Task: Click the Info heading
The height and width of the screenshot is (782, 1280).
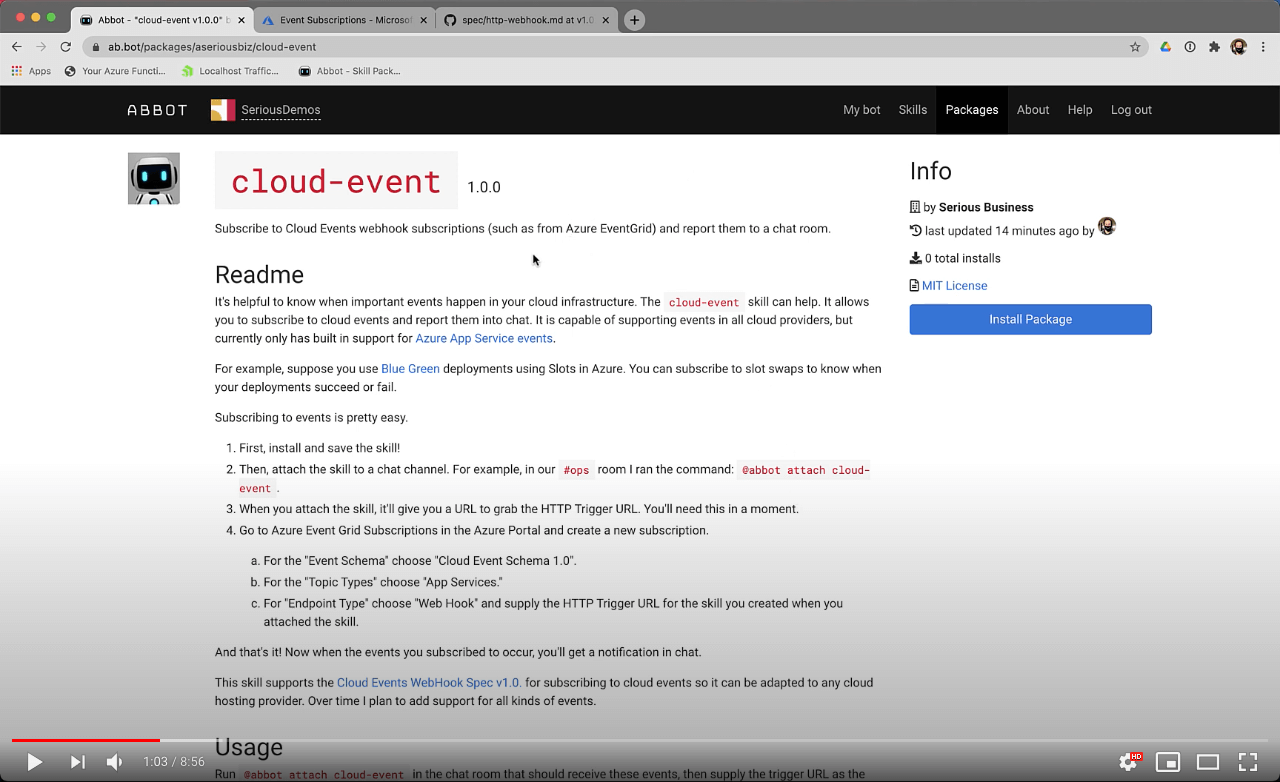Action: 931,171
